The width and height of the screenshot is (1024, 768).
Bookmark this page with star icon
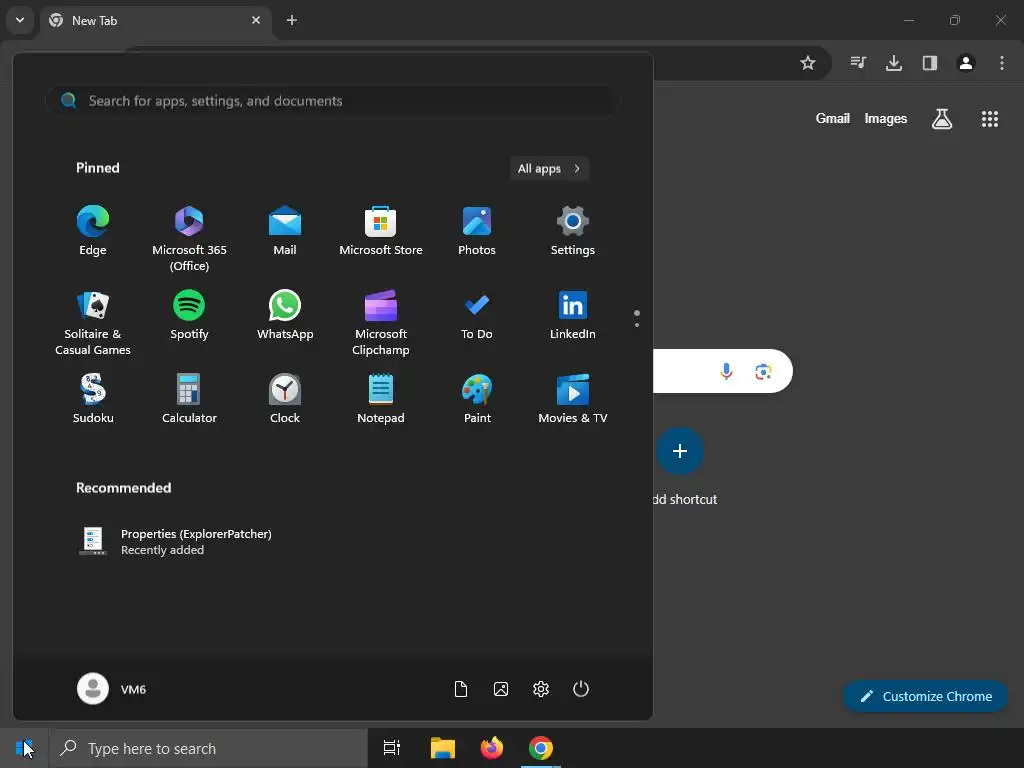coord(808,63)
